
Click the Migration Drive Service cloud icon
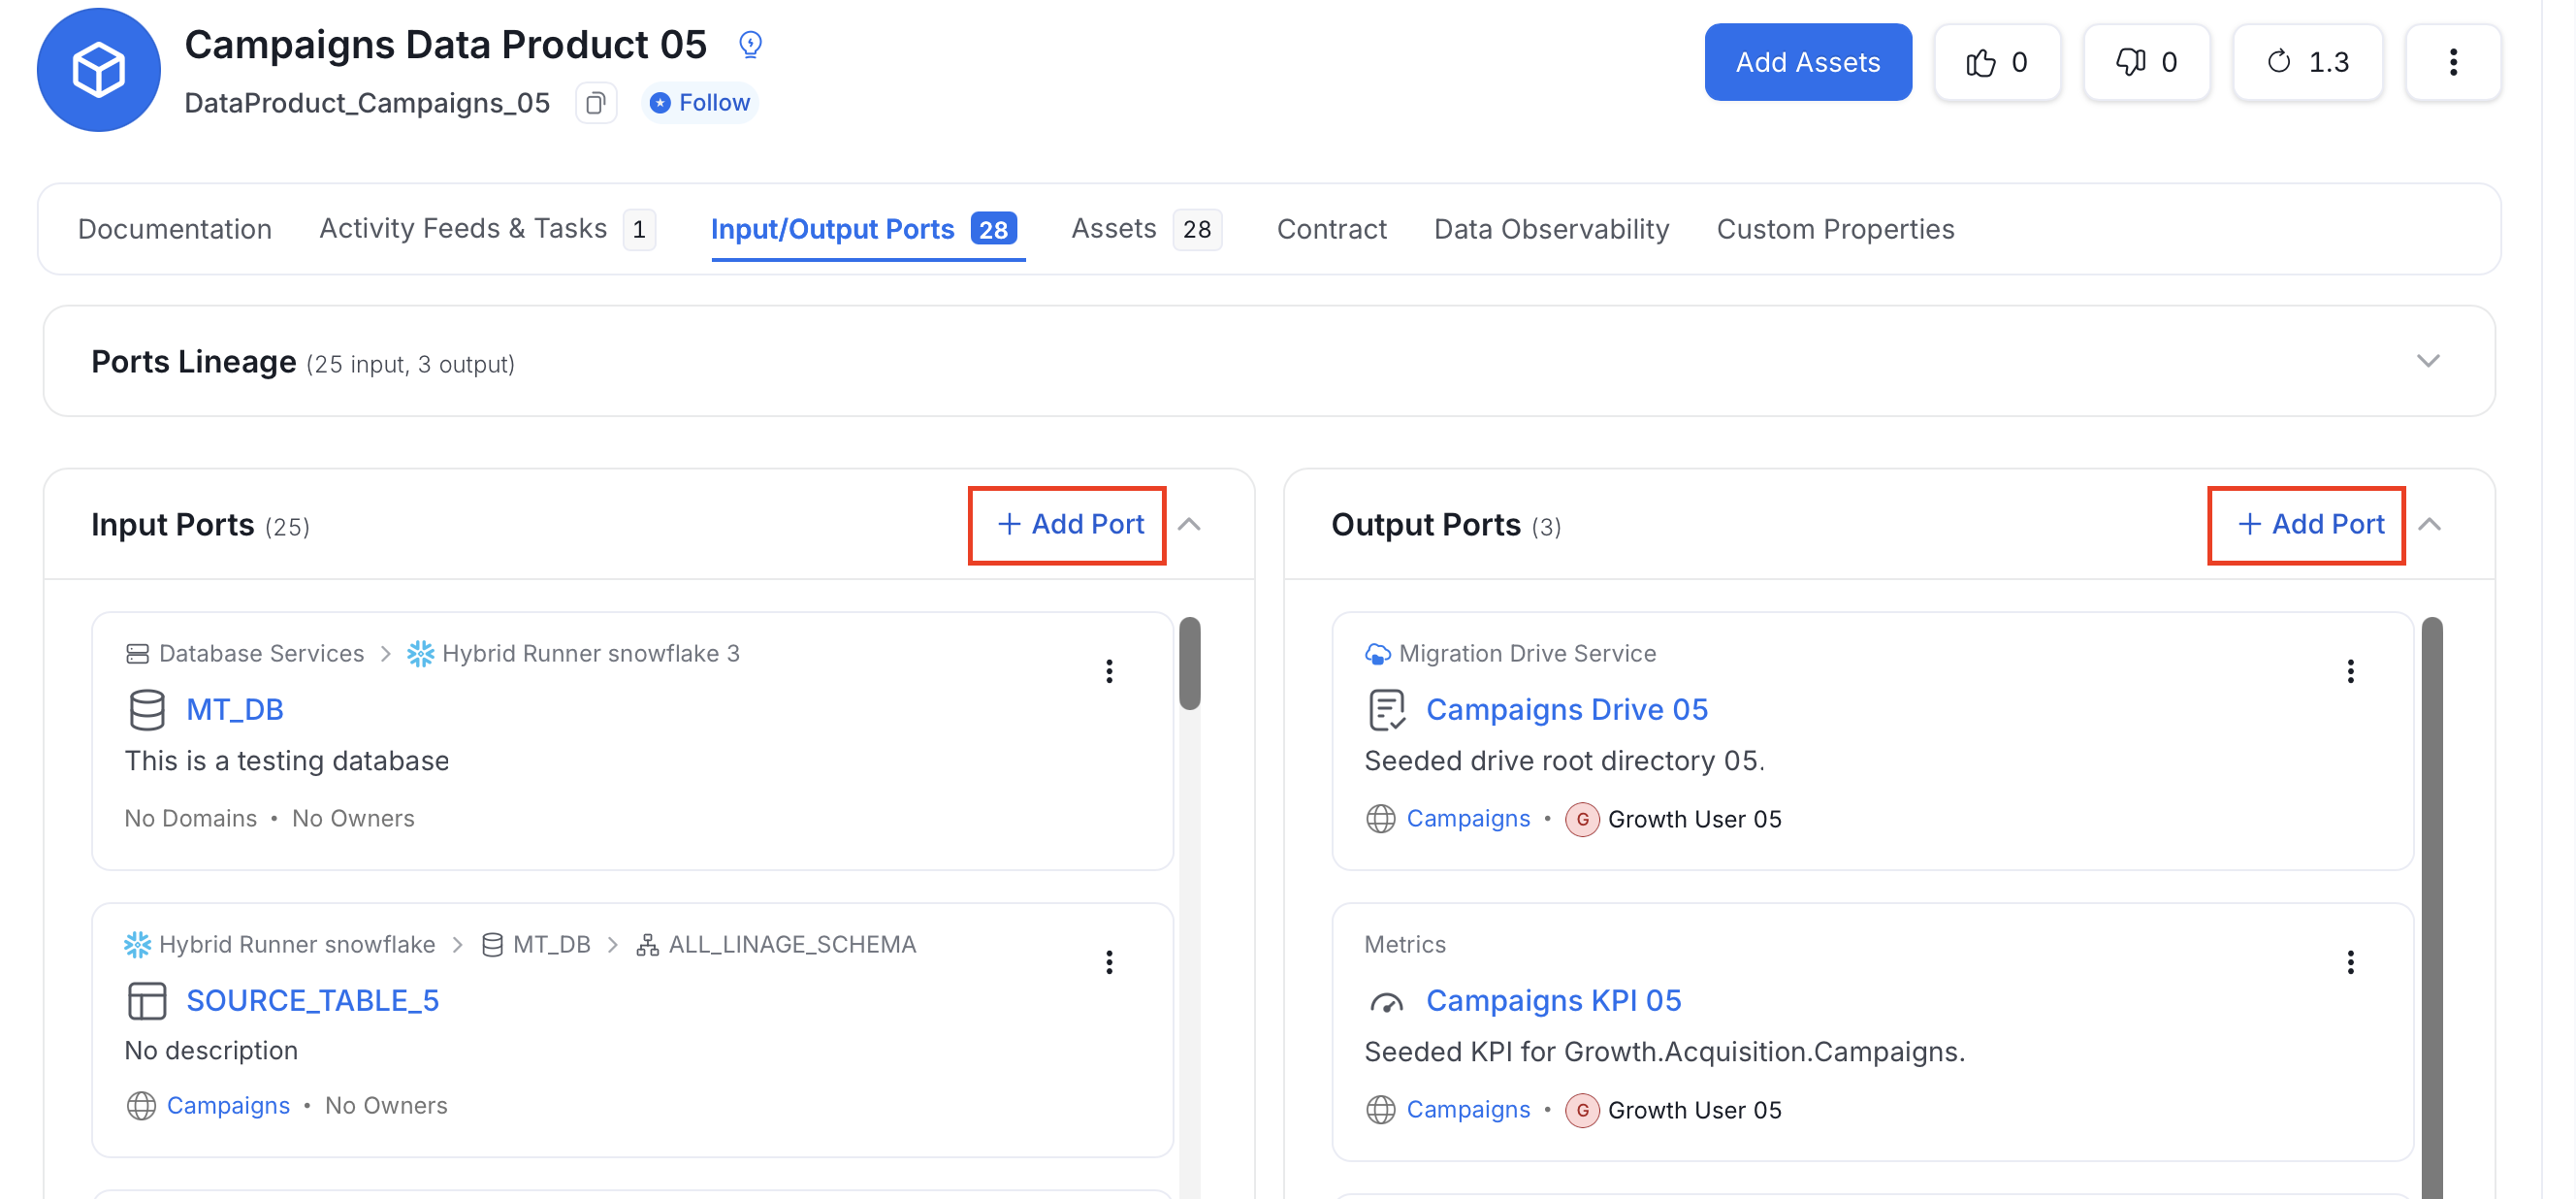(1377, 654)
